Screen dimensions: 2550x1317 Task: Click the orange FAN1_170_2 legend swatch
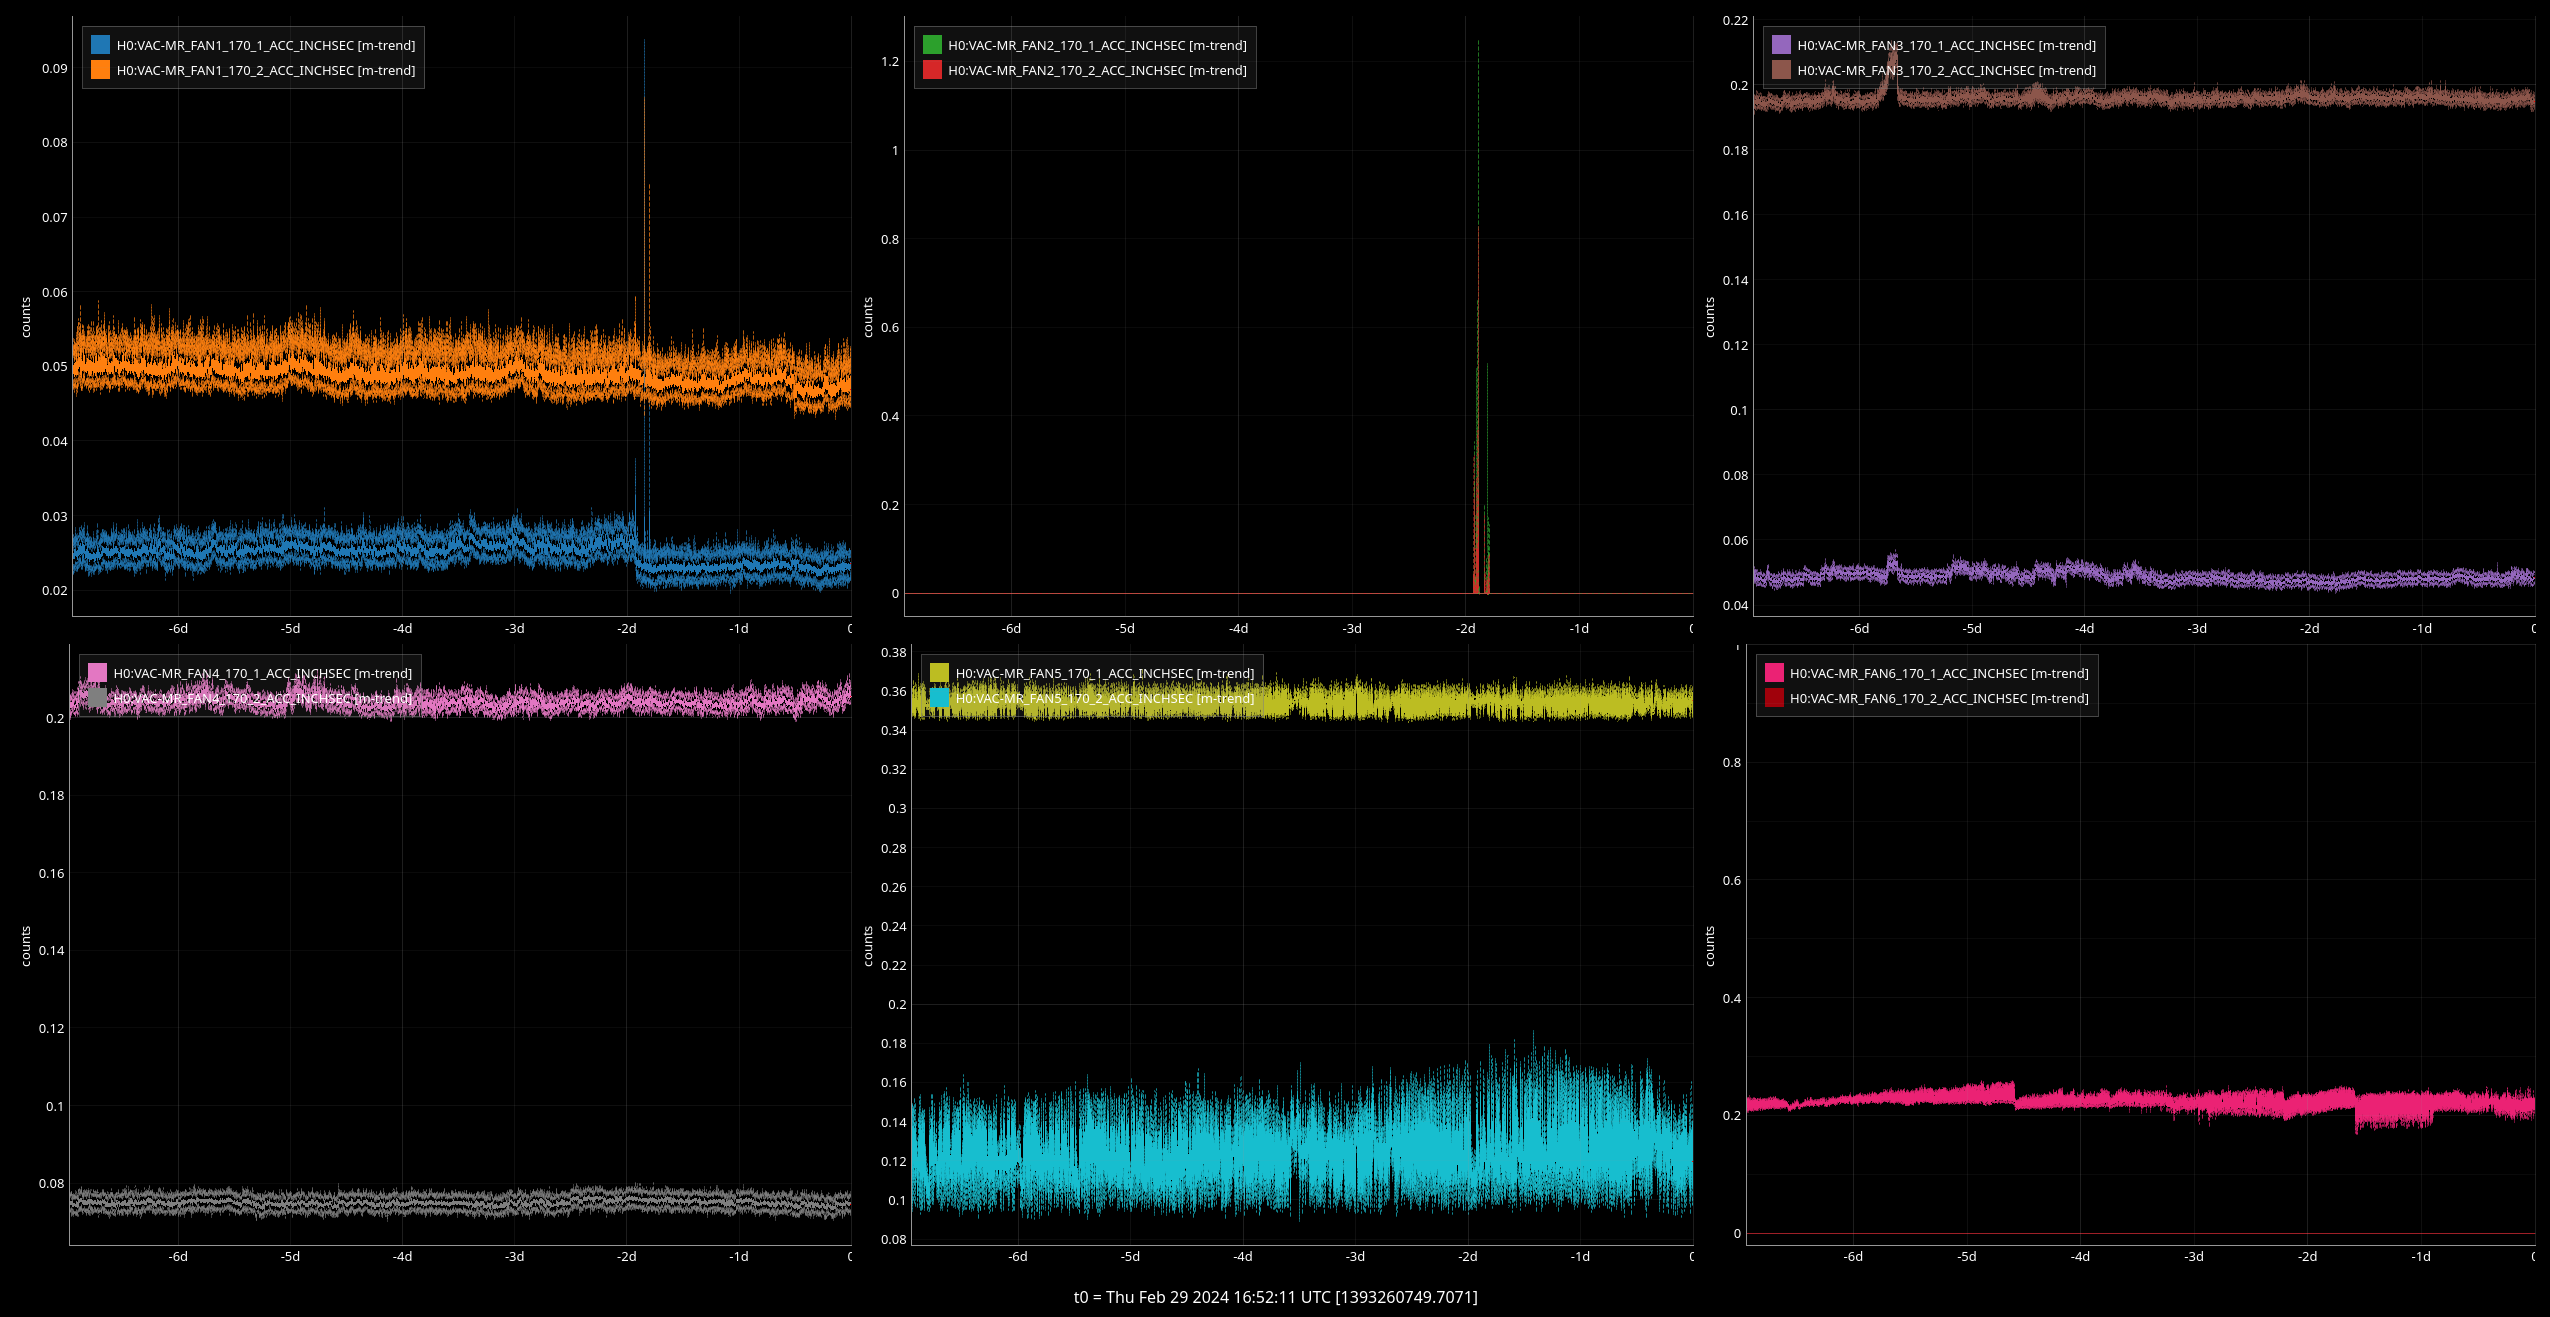point(100,70)
